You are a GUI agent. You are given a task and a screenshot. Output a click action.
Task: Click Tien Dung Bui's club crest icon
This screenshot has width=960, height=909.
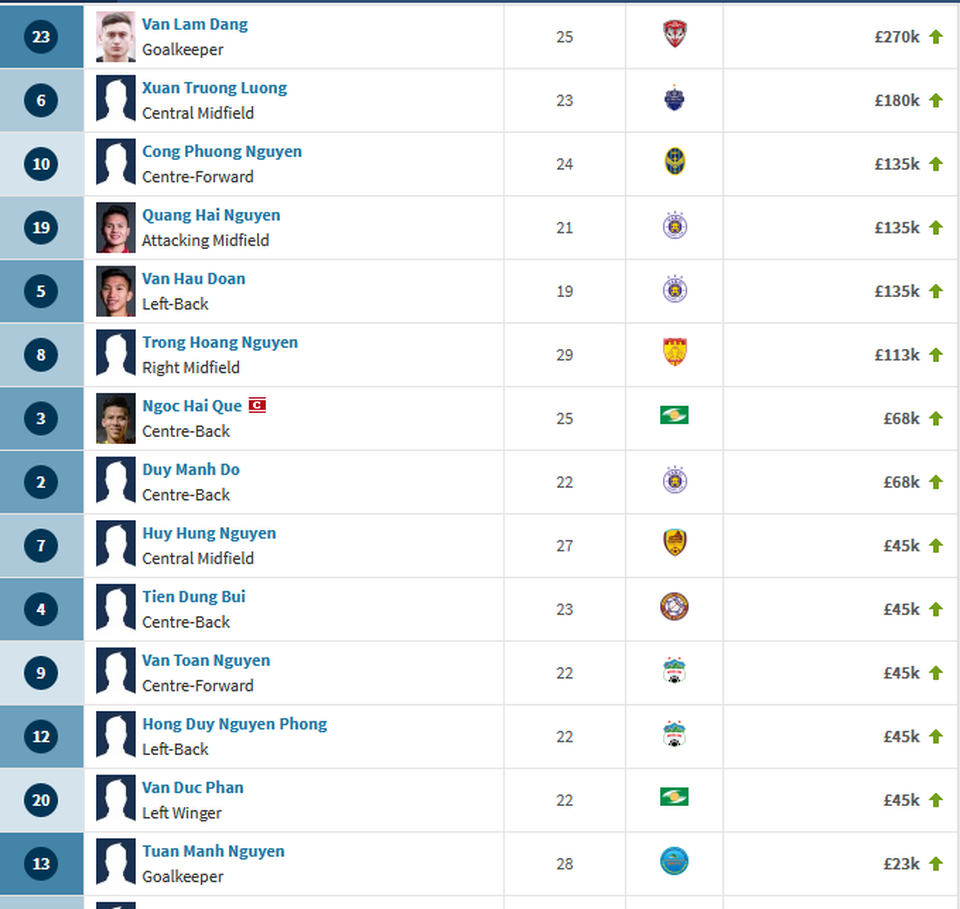tap(674, 607)
